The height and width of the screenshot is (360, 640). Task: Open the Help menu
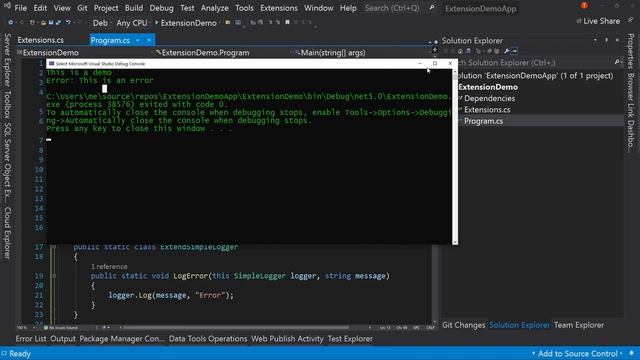pyautogui.click(x=348, y=8)
